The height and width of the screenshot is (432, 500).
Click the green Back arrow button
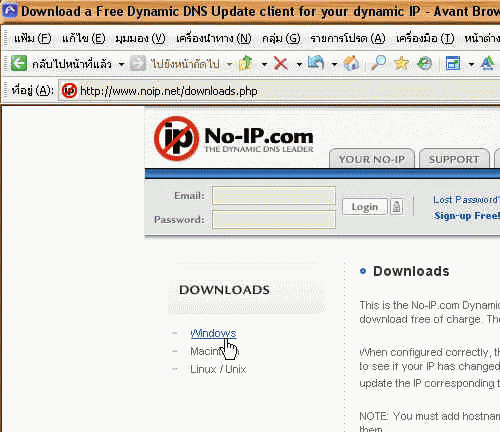pos(19,63)
